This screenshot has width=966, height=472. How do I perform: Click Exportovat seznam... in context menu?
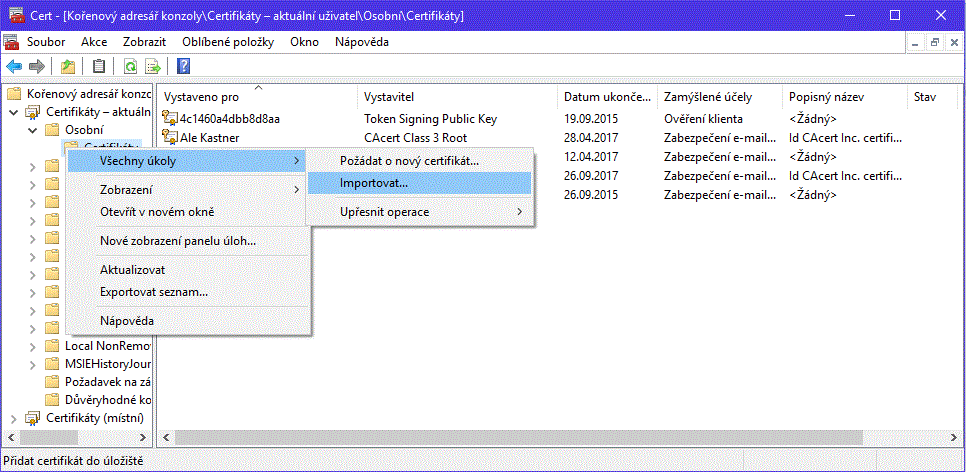tap(154, 292)
